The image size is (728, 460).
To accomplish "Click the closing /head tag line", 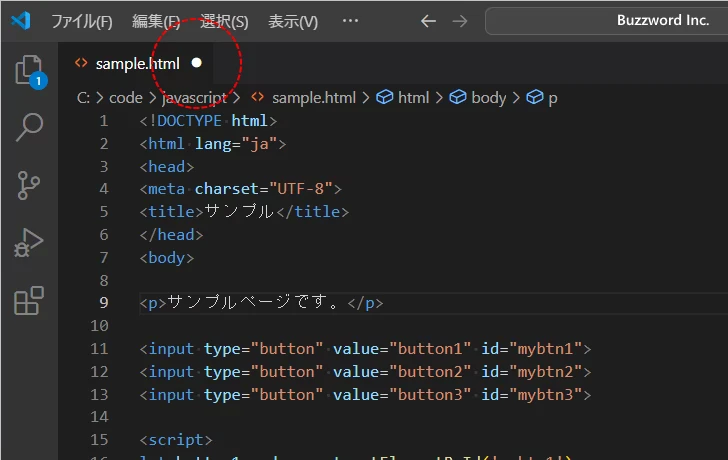I will (x=171, y=235).
